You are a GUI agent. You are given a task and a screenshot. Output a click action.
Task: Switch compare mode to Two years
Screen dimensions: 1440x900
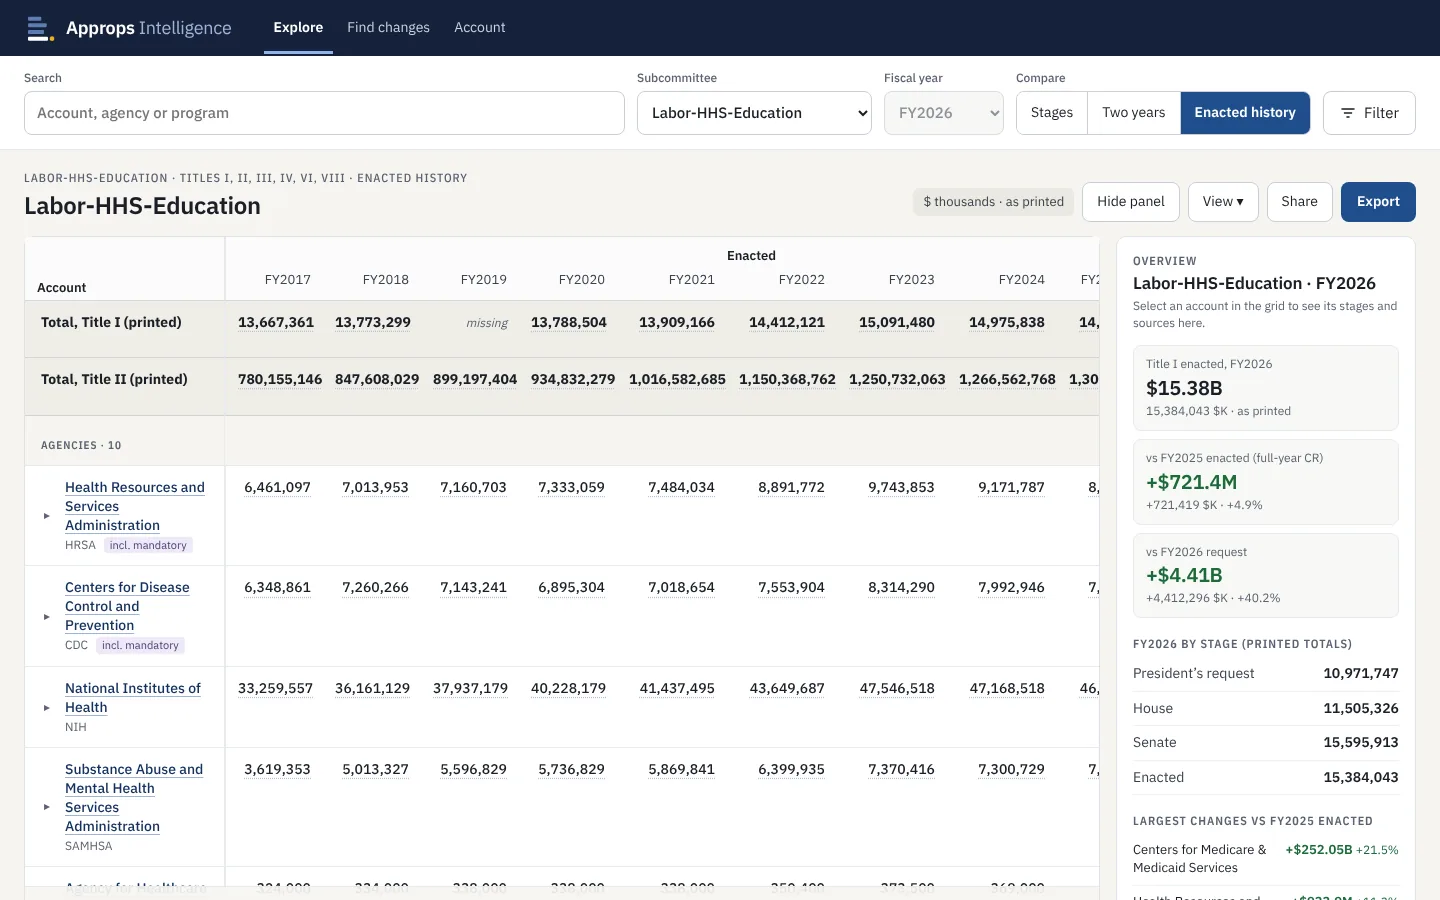click(1134, 113)
